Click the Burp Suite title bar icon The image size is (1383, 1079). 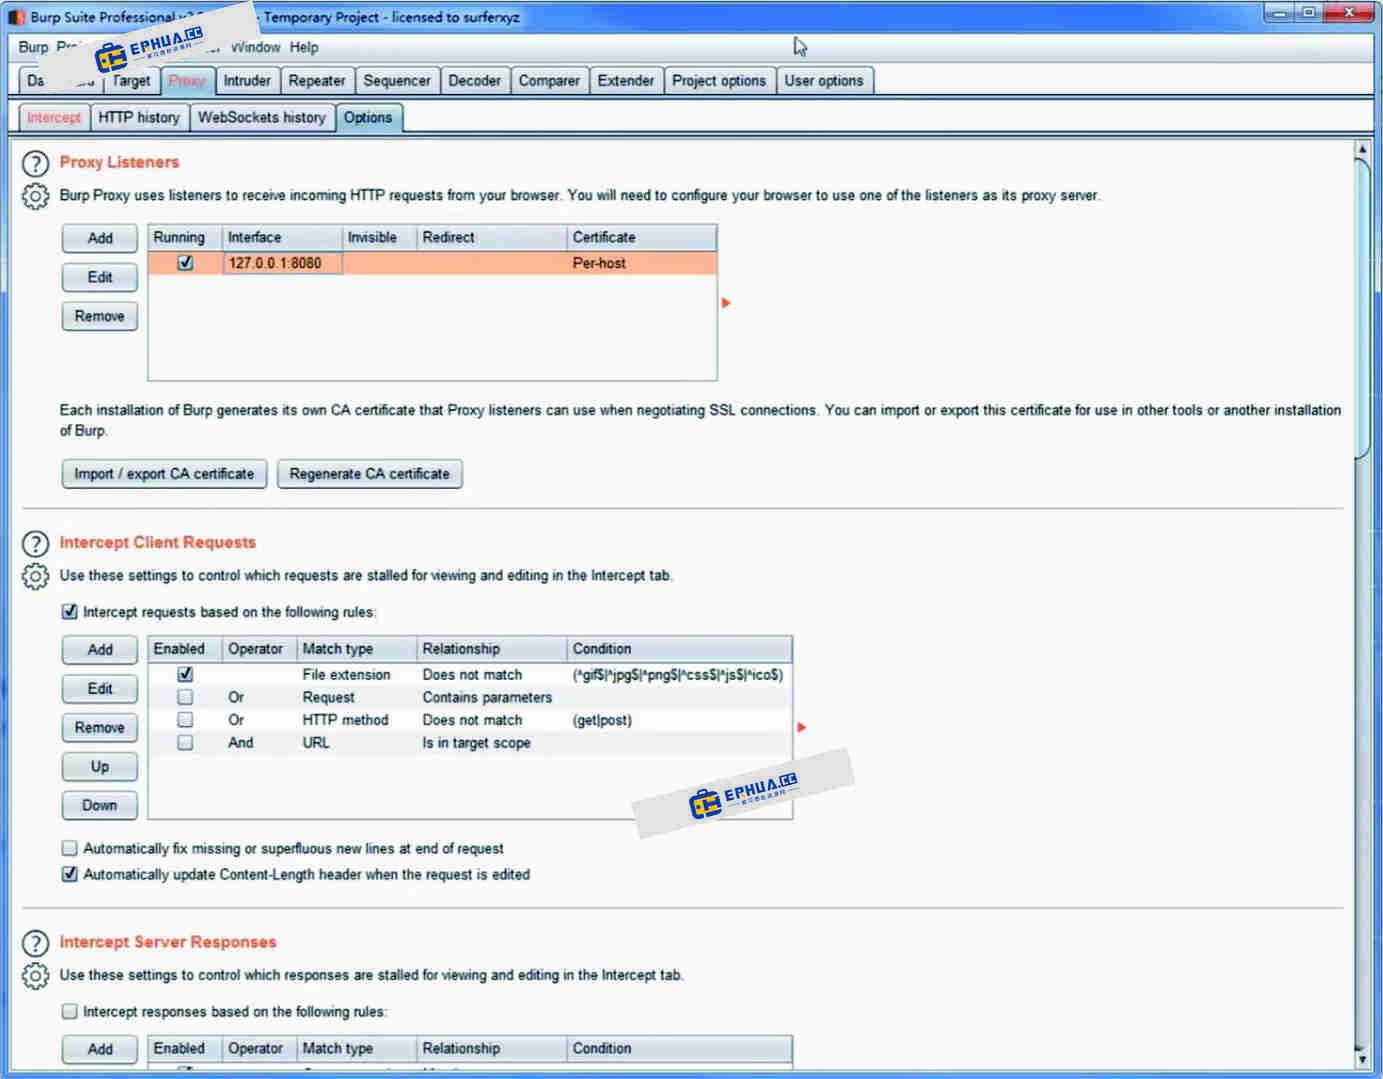coord(17,17)
